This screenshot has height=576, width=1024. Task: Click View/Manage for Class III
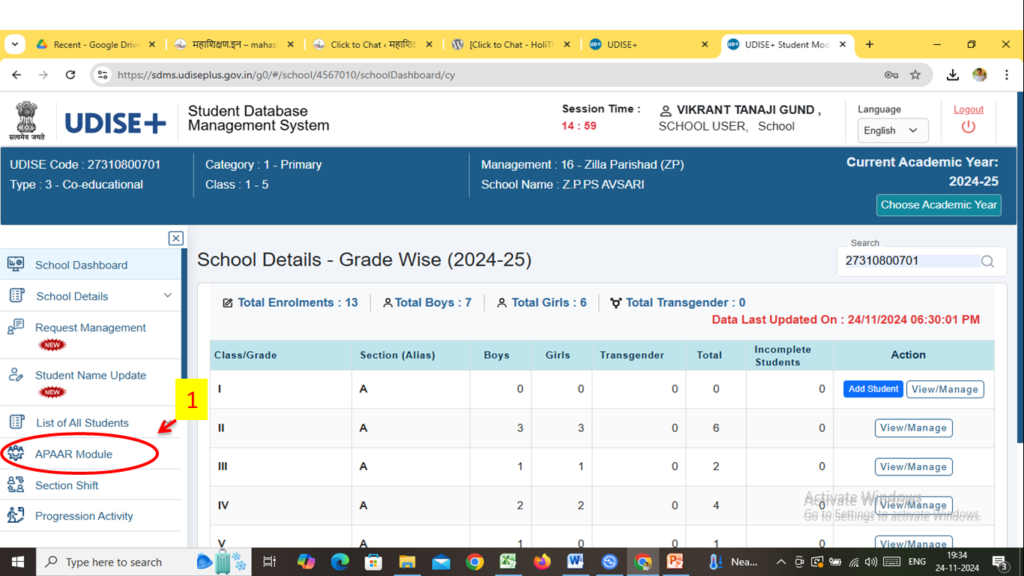click(913, 467)
